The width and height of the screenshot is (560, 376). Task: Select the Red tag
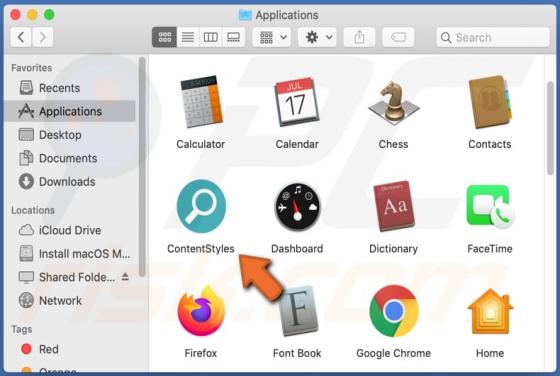pos(70,349)
